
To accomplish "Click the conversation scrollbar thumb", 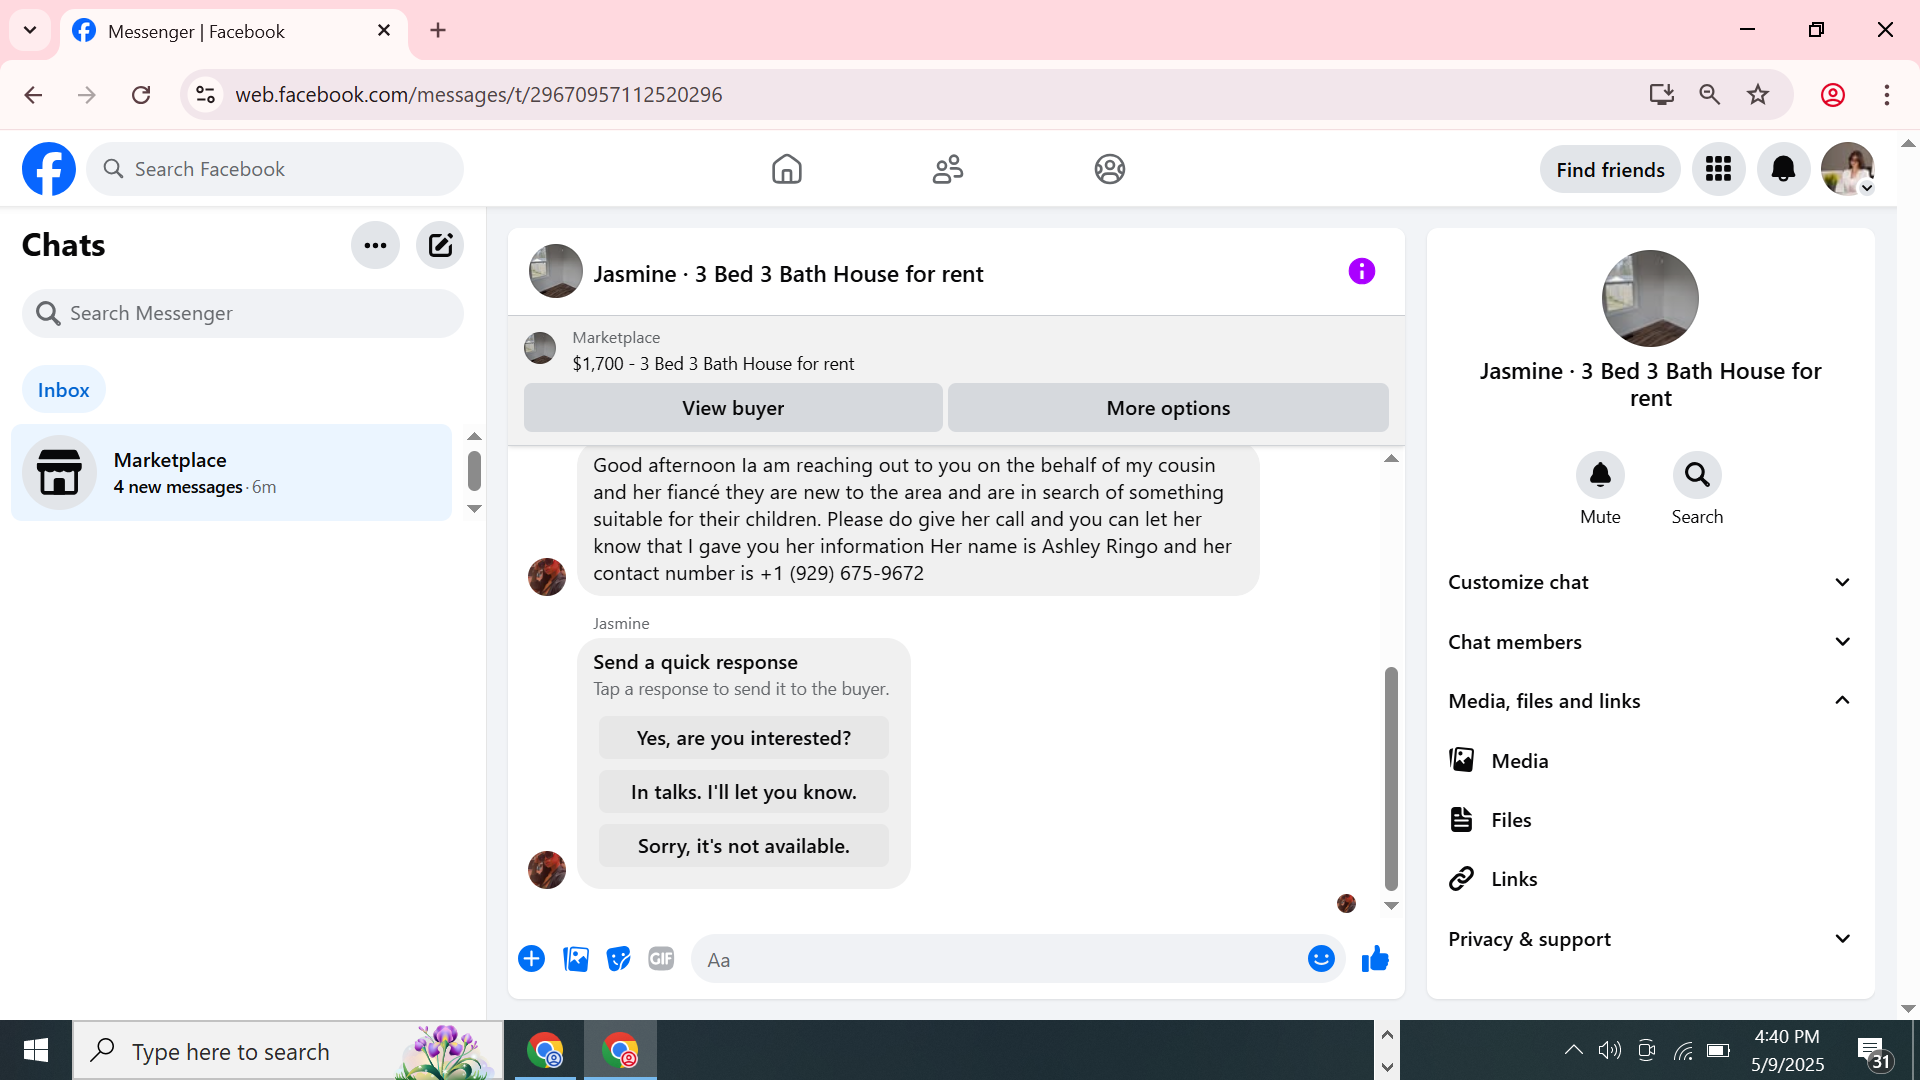I will 1390,778.
